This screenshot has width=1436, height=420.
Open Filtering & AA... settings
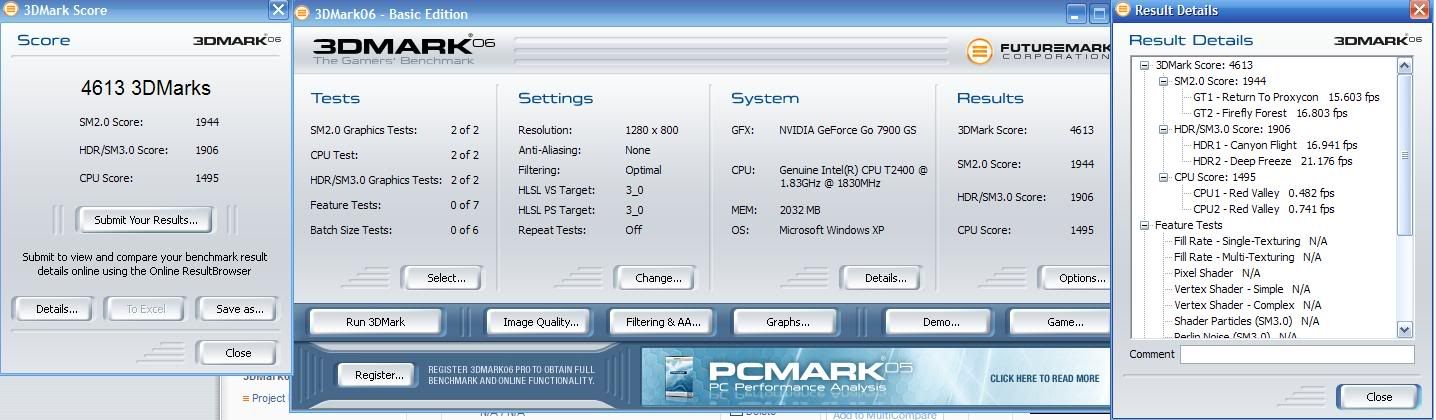pos(662,322)
